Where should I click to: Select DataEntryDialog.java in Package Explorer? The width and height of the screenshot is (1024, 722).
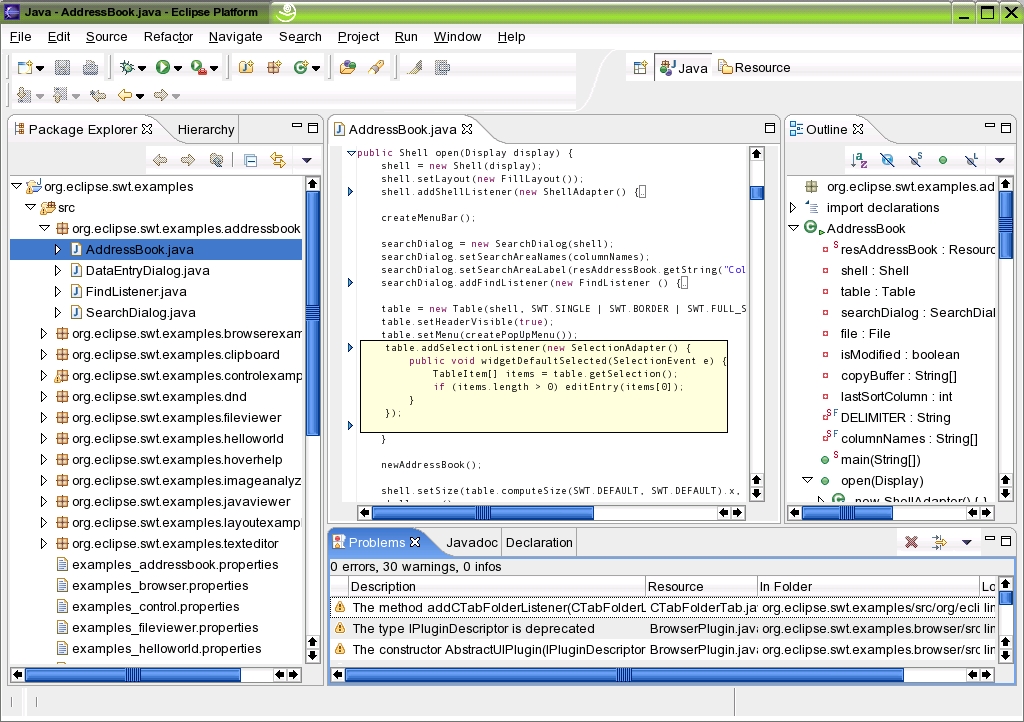147,271
